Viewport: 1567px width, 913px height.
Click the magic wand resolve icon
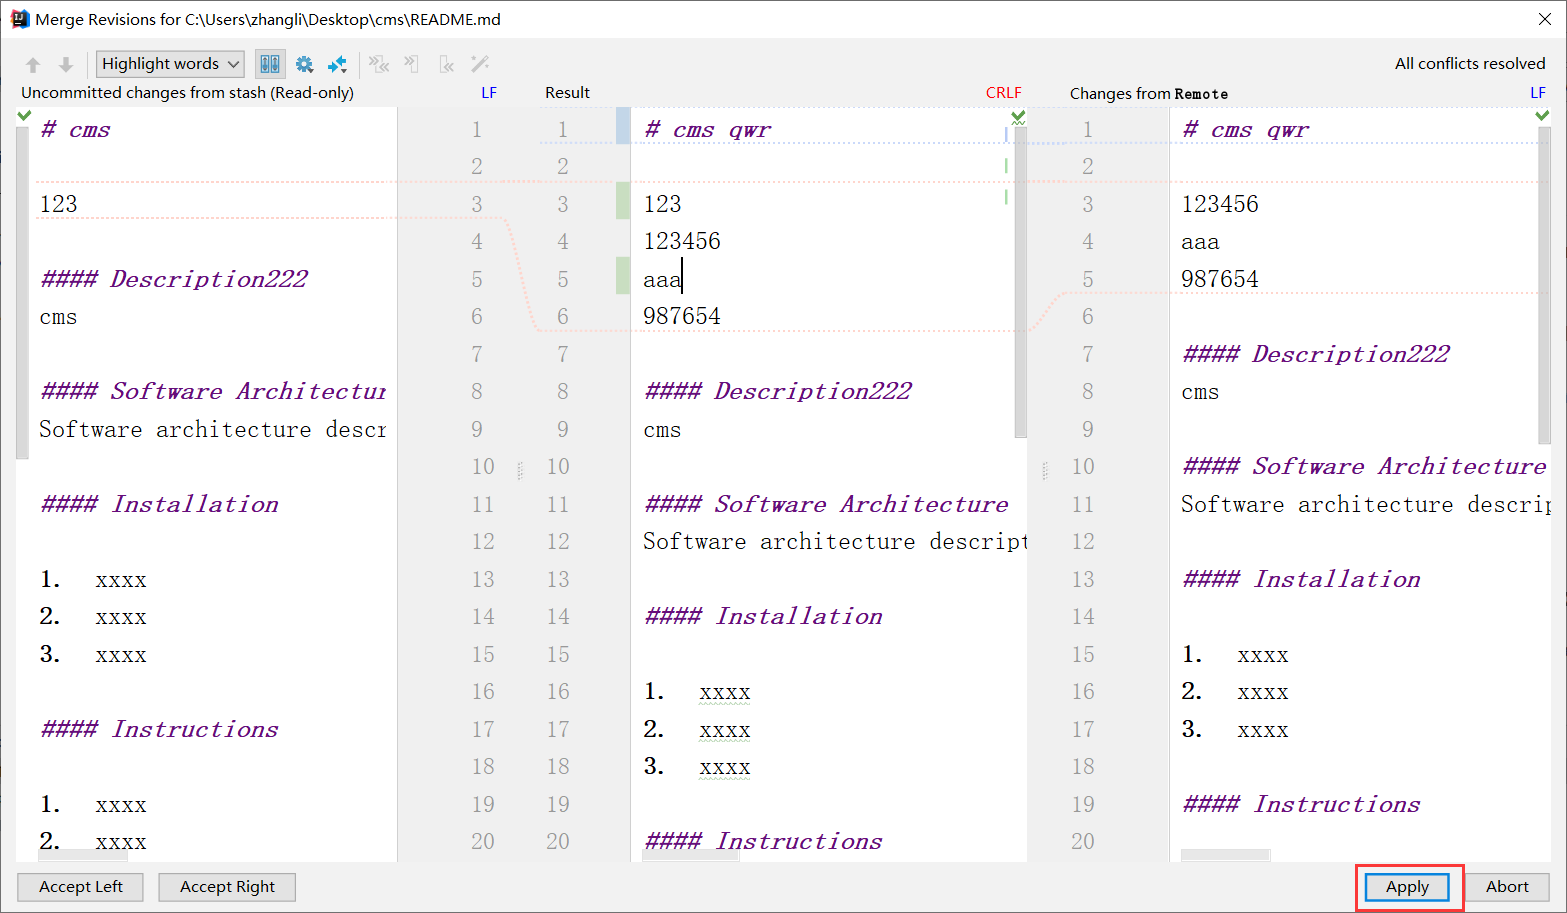(480, 64)
